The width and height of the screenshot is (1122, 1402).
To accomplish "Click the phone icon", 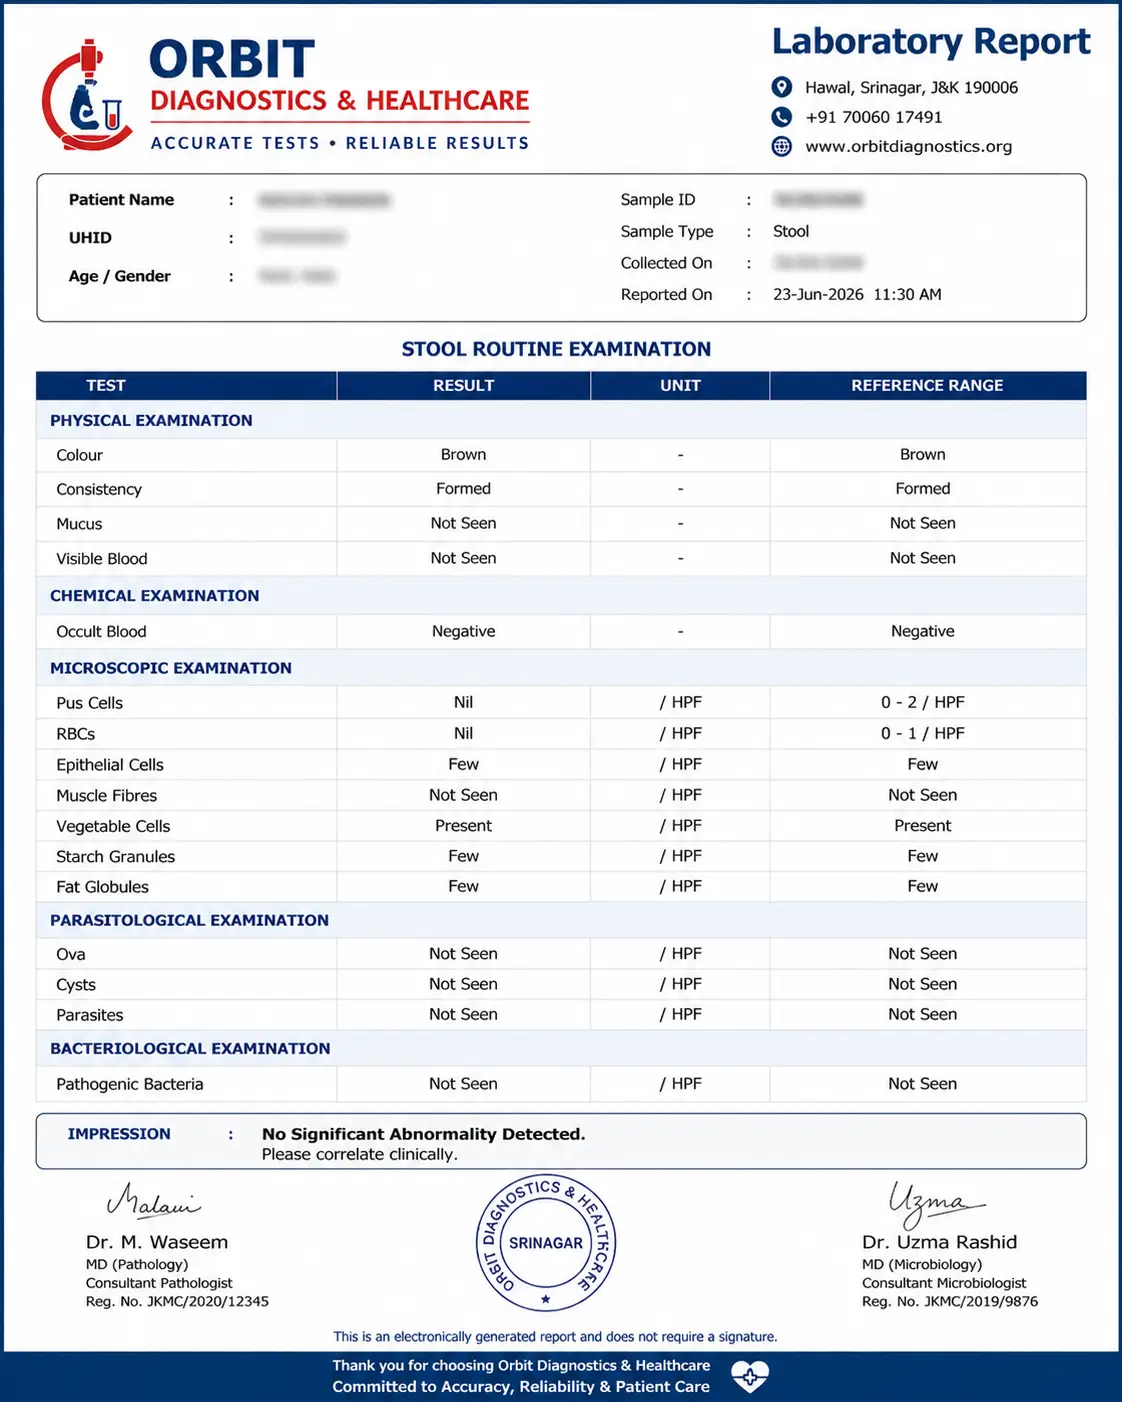I will click(782, 117).
